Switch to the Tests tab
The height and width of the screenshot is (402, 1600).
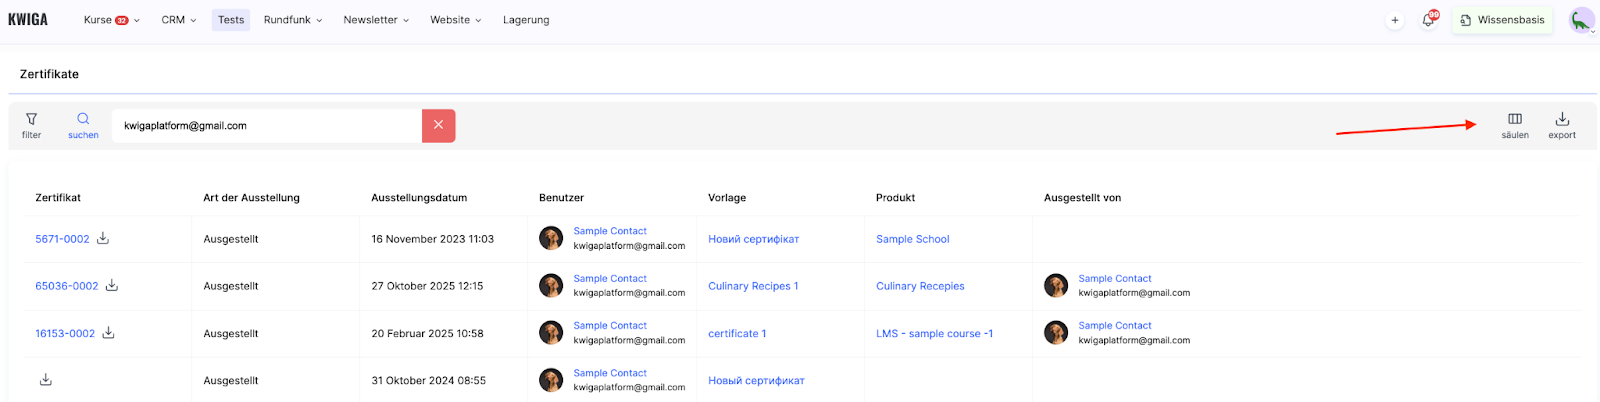(x=231, y=20)
